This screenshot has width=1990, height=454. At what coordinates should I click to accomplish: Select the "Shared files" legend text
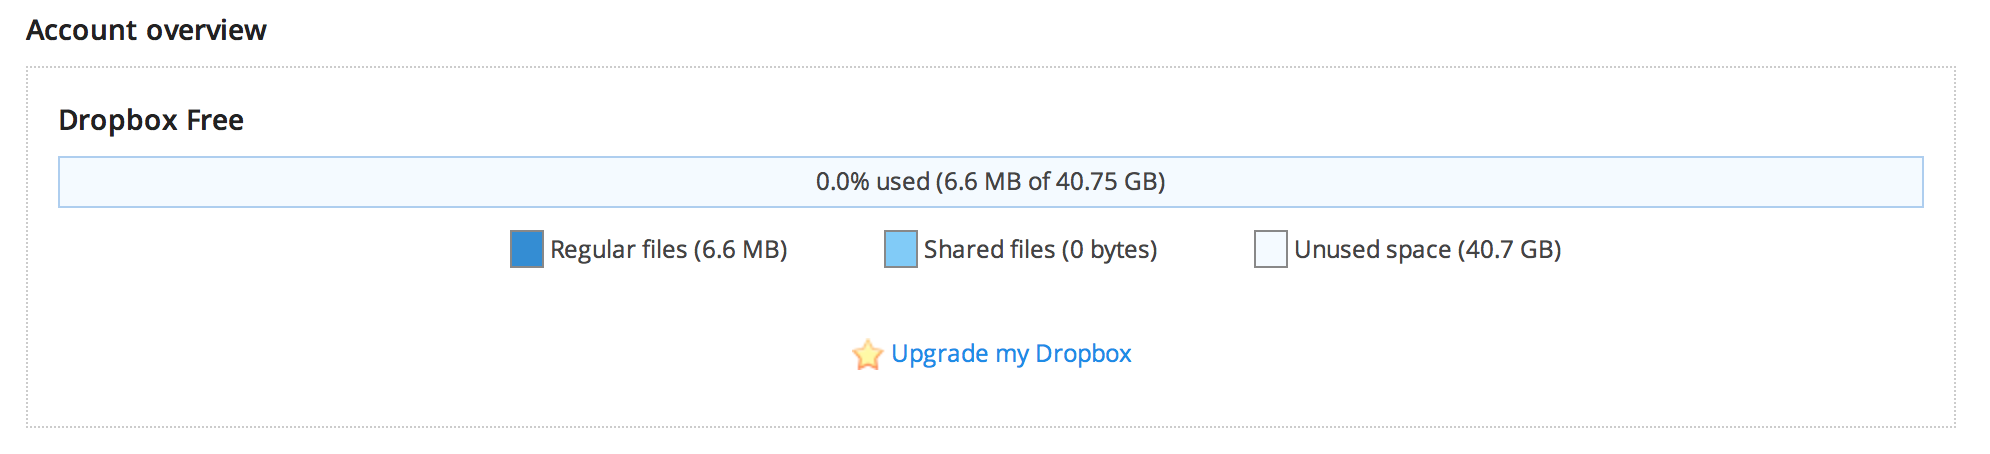tap(989, 249)
